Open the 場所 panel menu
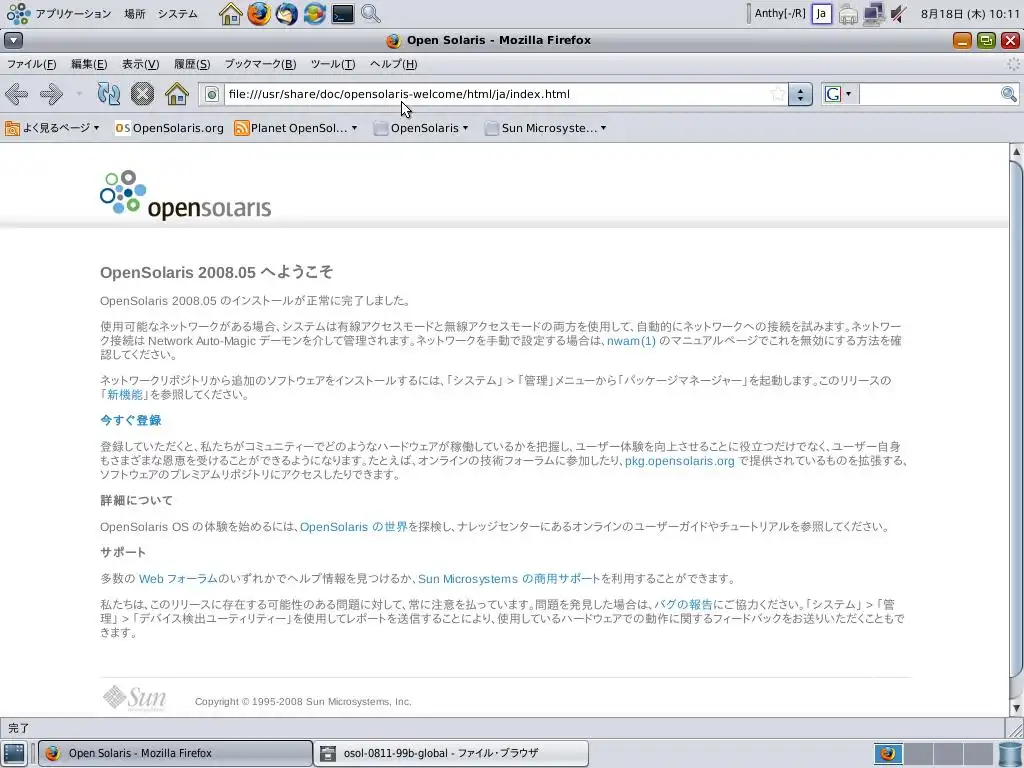This screenshot has height=768, width=1024. [135, 14]
